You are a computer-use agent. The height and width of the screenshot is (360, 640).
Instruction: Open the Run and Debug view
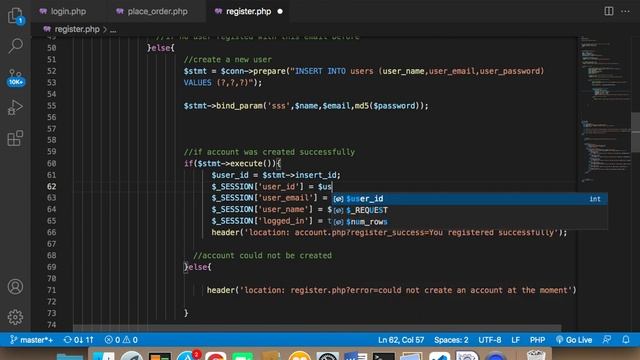pos(16,107)
